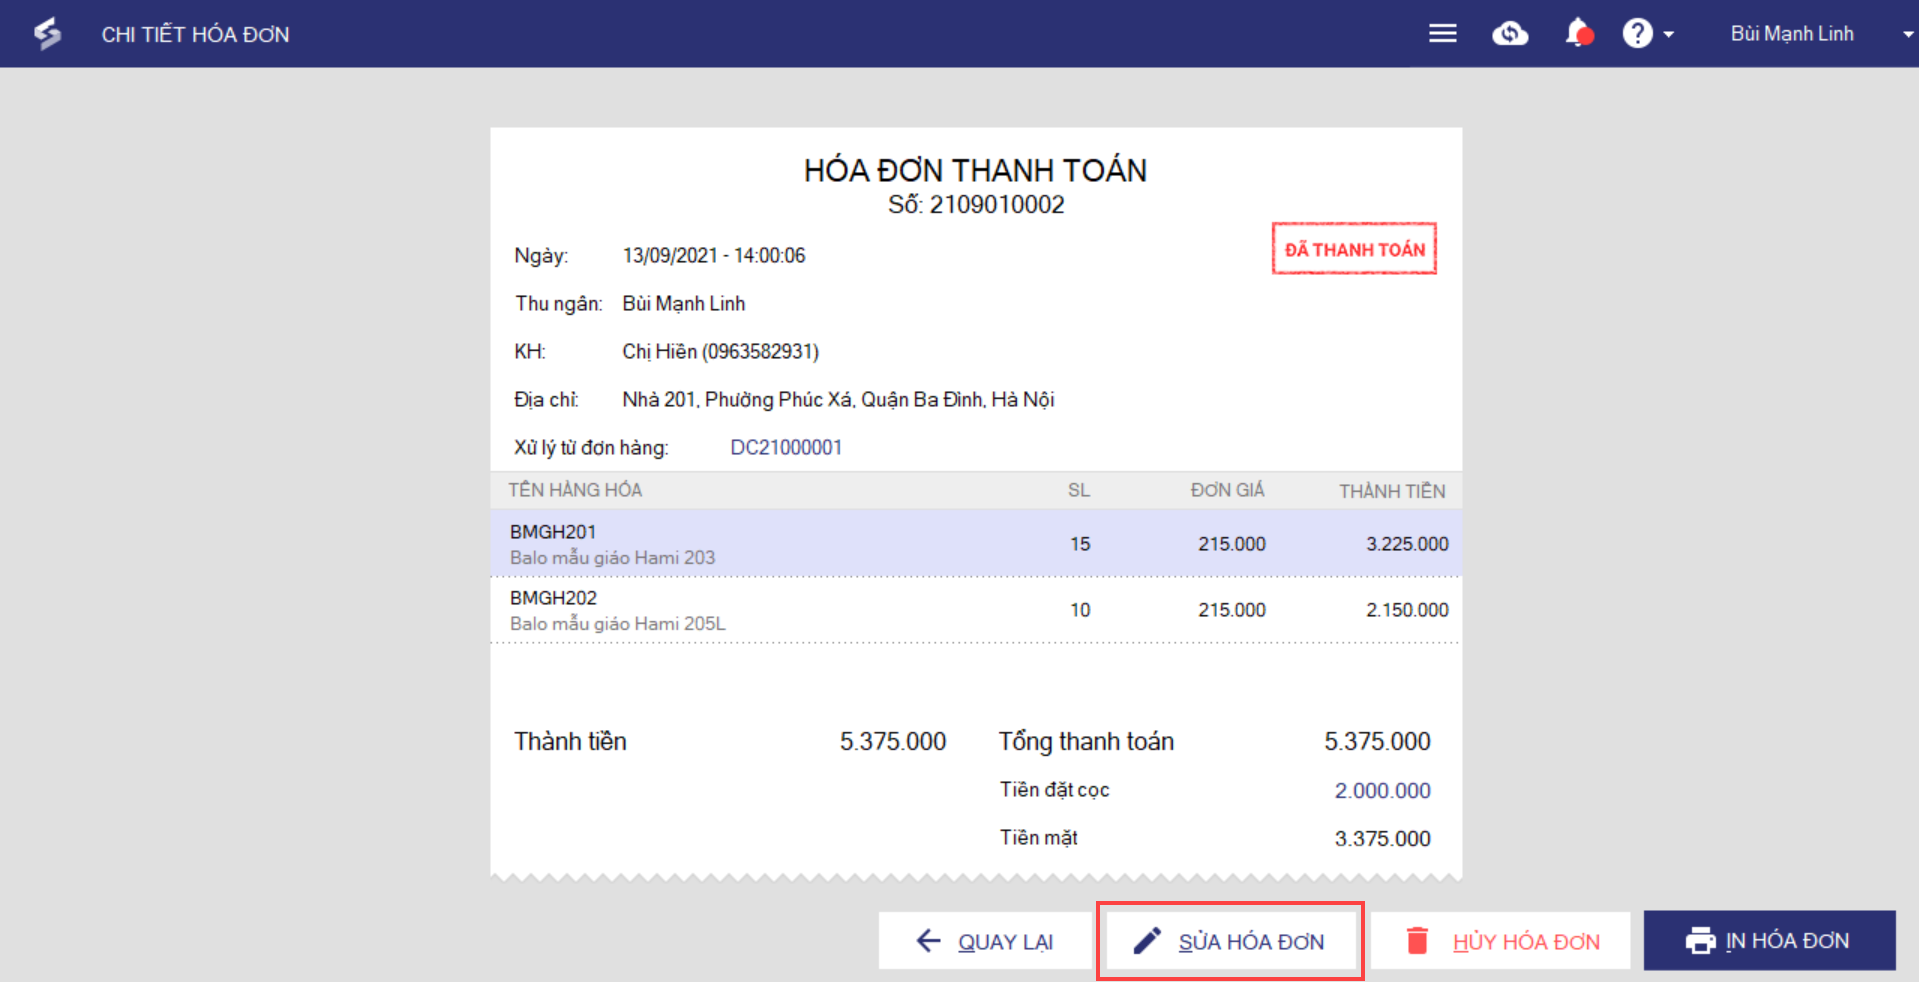Open the hamburger menu icon
The height and width of the screenshot is (982, 1919).
[x=1442, y=34]
